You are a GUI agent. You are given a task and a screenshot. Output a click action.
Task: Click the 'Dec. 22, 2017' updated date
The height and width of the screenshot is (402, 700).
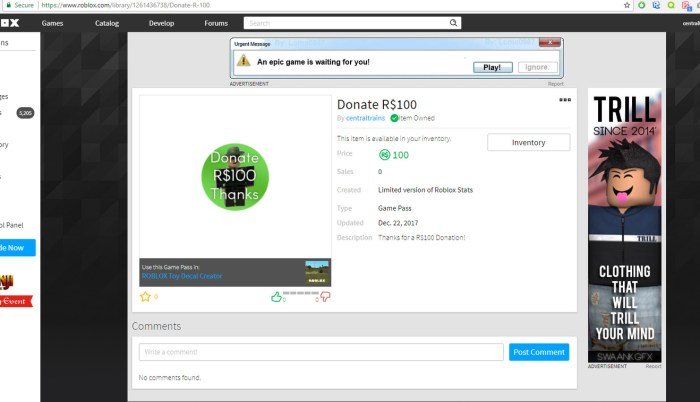pos(398,223)
